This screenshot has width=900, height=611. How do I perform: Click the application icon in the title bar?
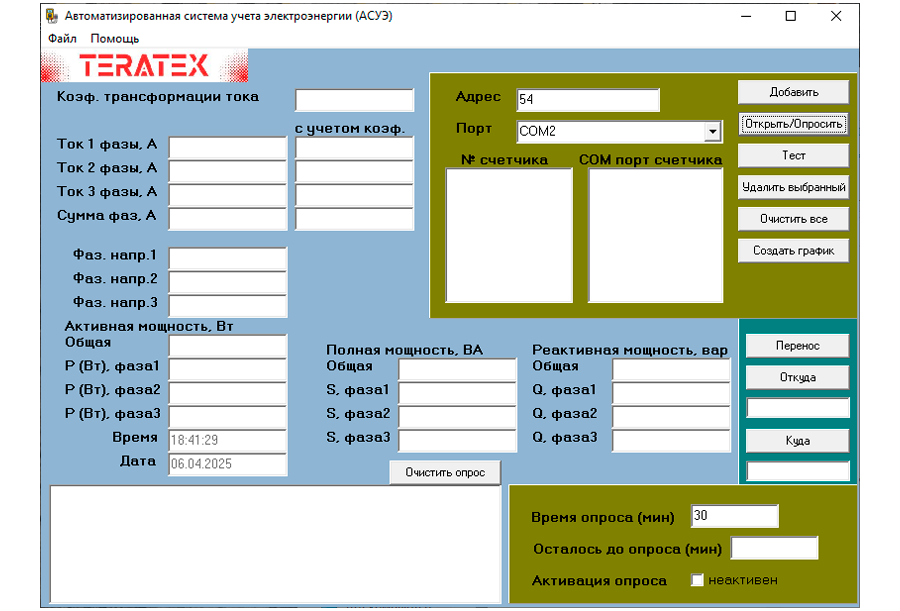click(52, 16)
